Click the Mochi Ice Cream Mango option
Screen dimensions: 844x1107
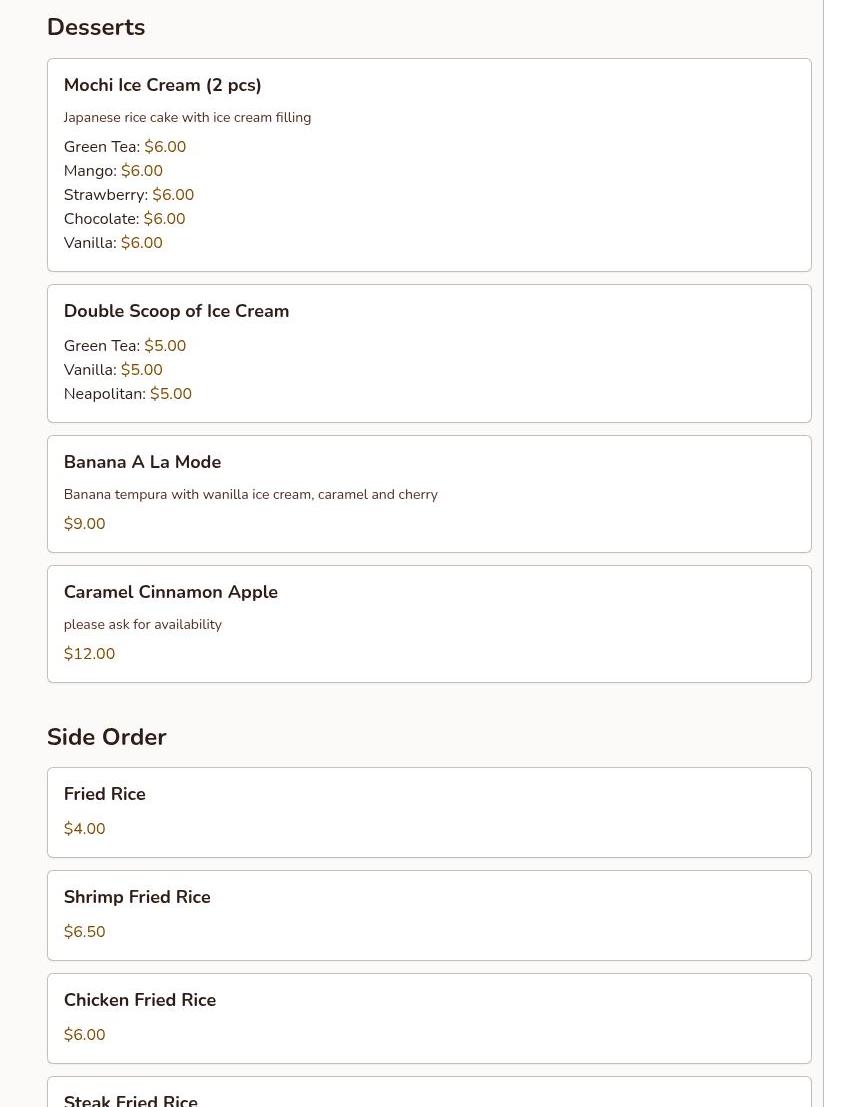[x=113, y=171]
